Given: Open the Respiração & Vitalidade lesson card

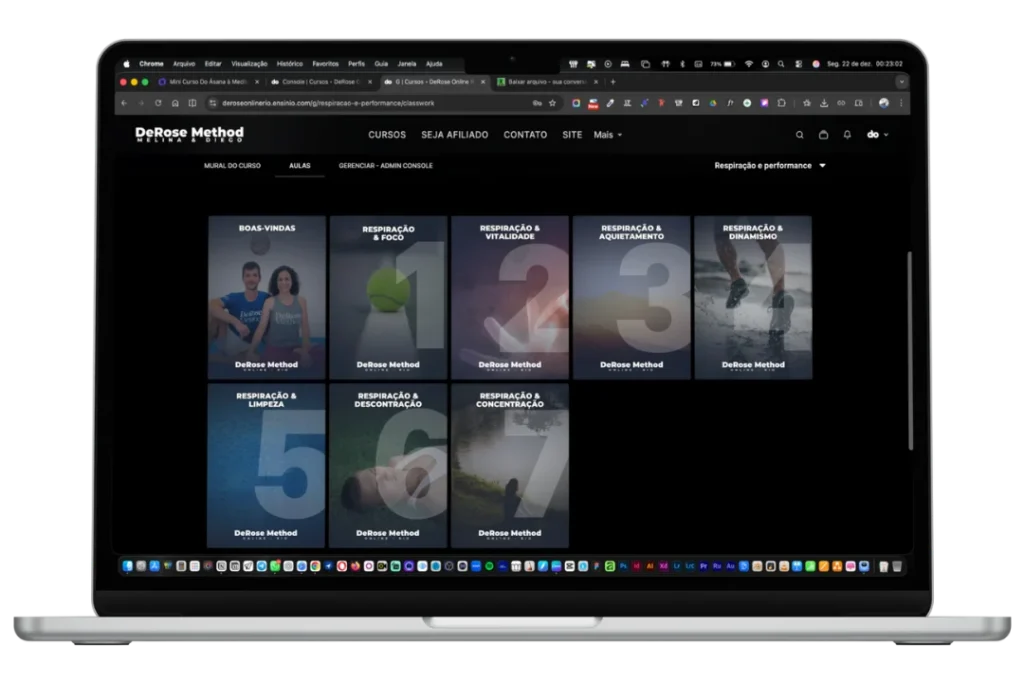Looking at the screenshot, I should (x=509, y=298).
